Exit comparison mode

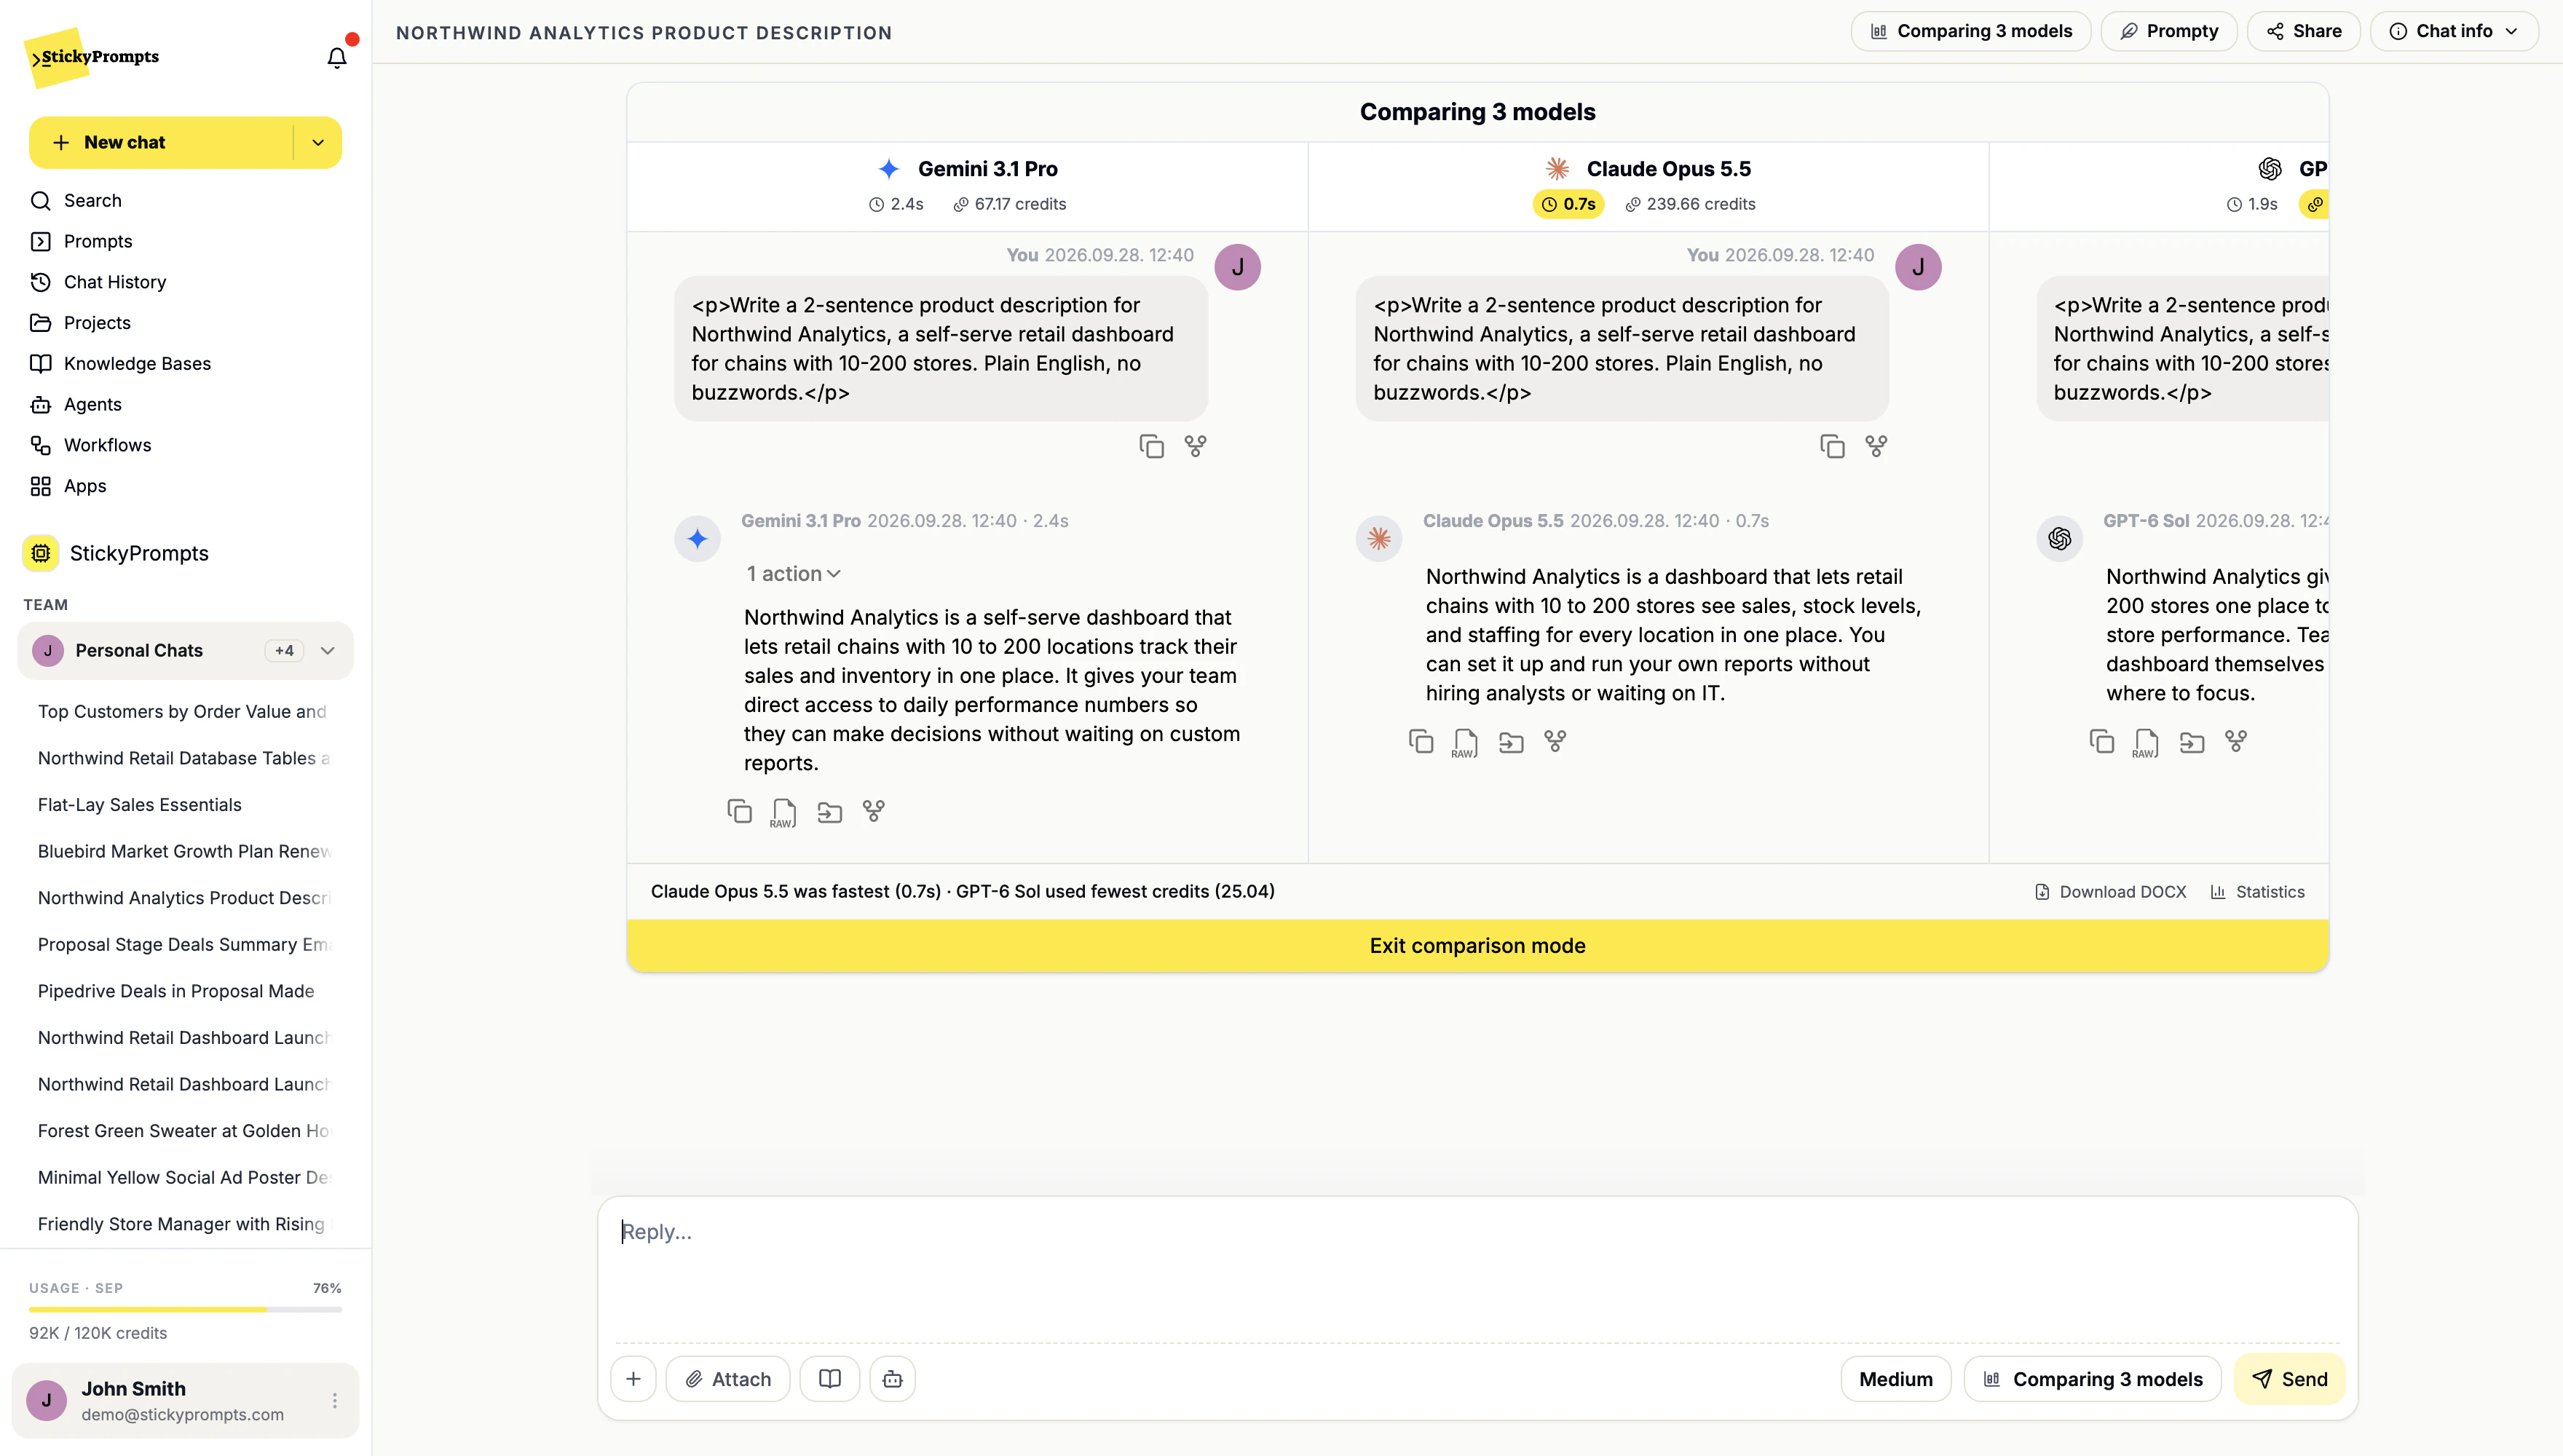pyautogui.click(x=1477, y=946)
